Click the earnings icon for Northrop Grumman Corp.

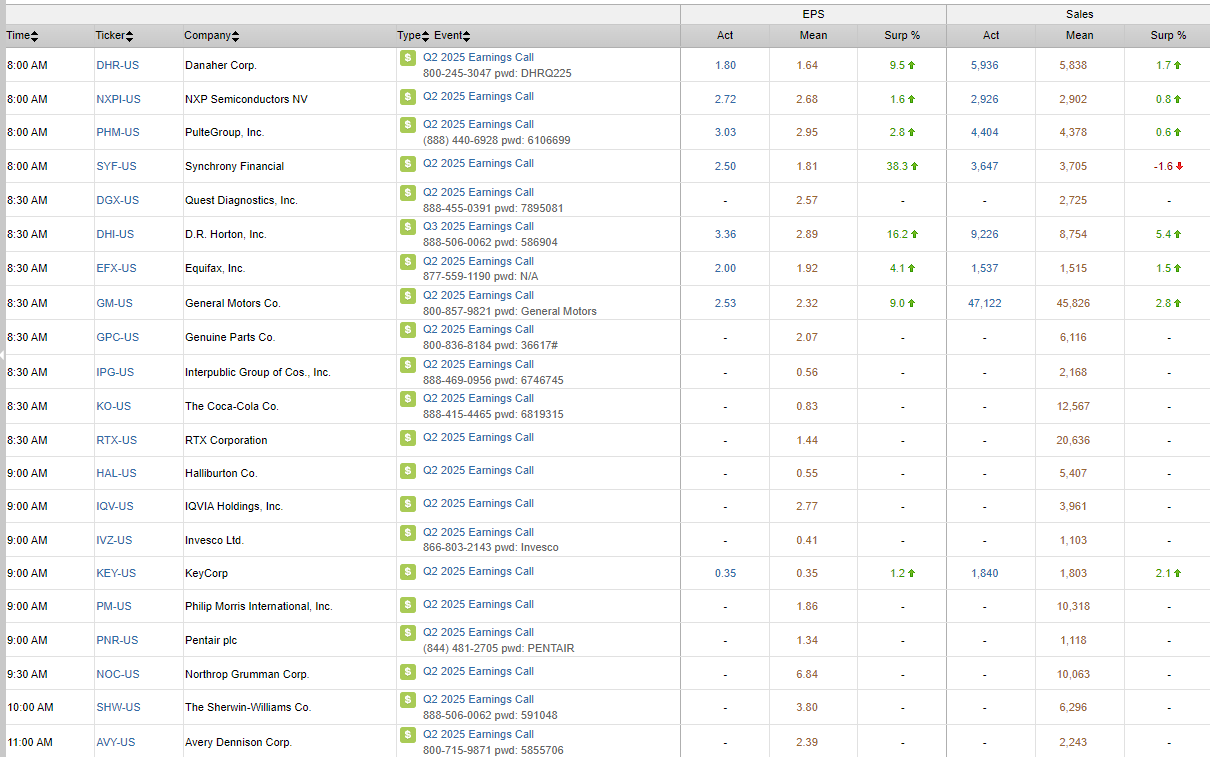click(x=407, y=672)
